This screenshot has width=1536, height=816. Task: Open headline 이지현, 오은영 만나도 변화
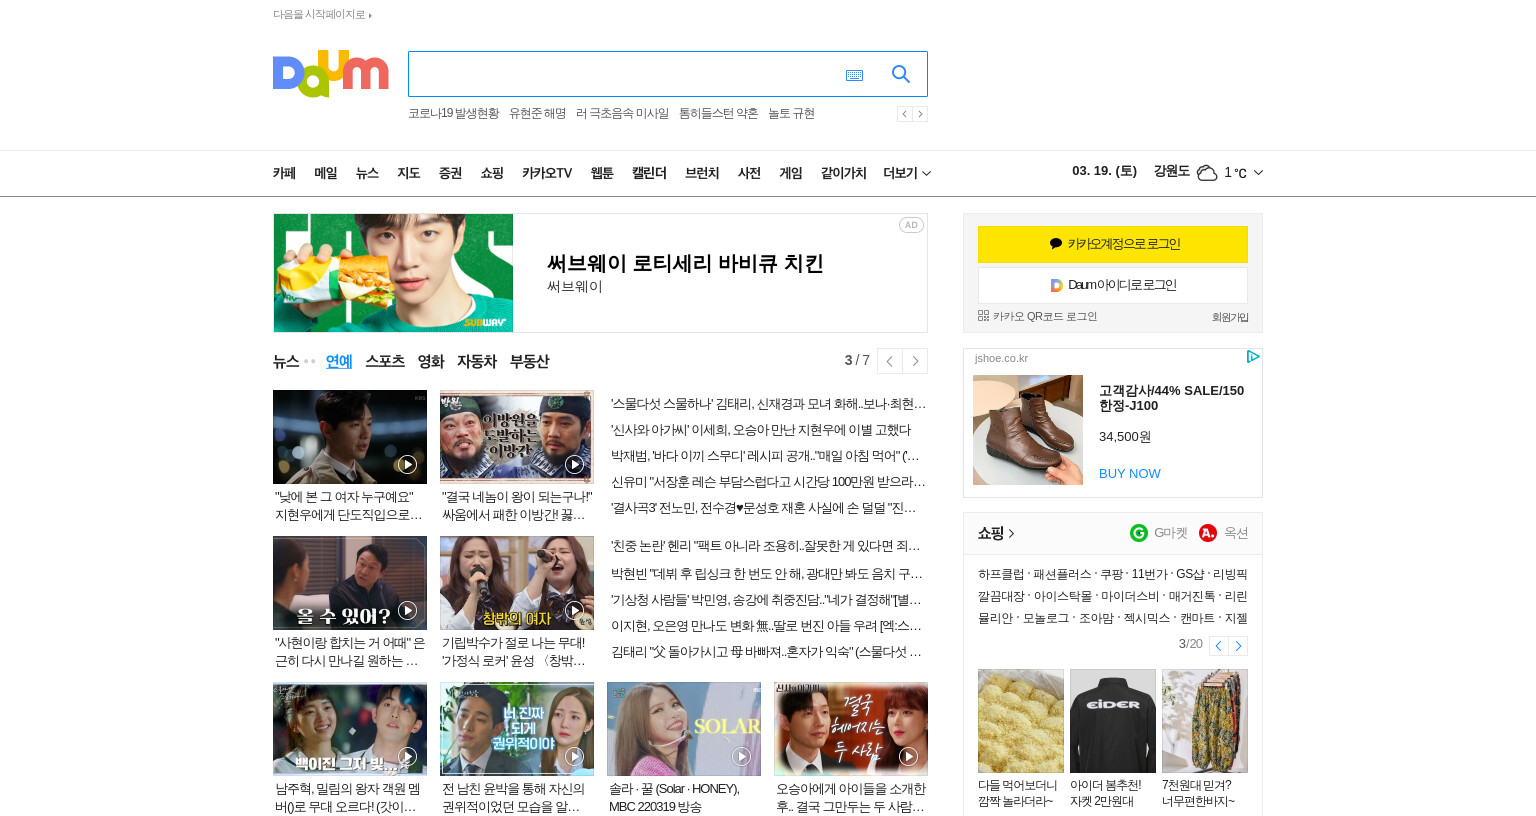(767, 626)
